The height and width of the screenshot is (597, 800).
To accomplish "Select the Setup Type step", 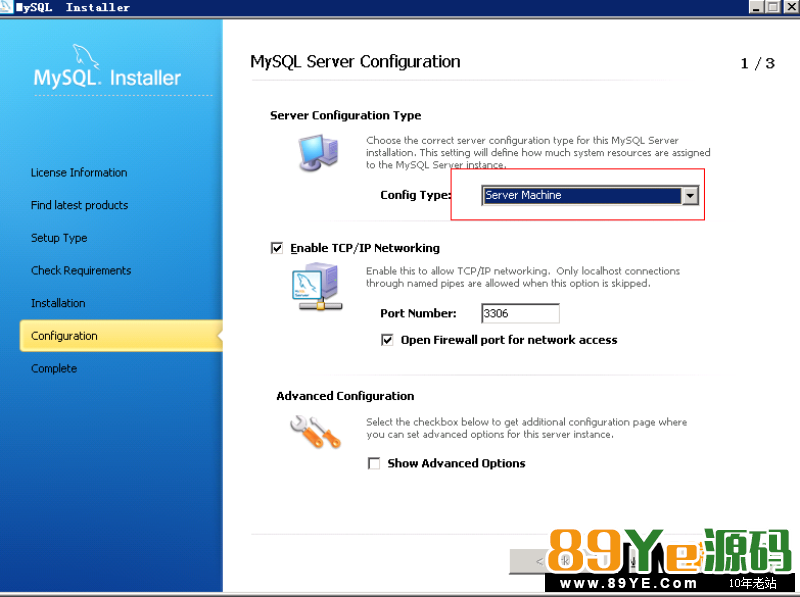I will point(59,238).
